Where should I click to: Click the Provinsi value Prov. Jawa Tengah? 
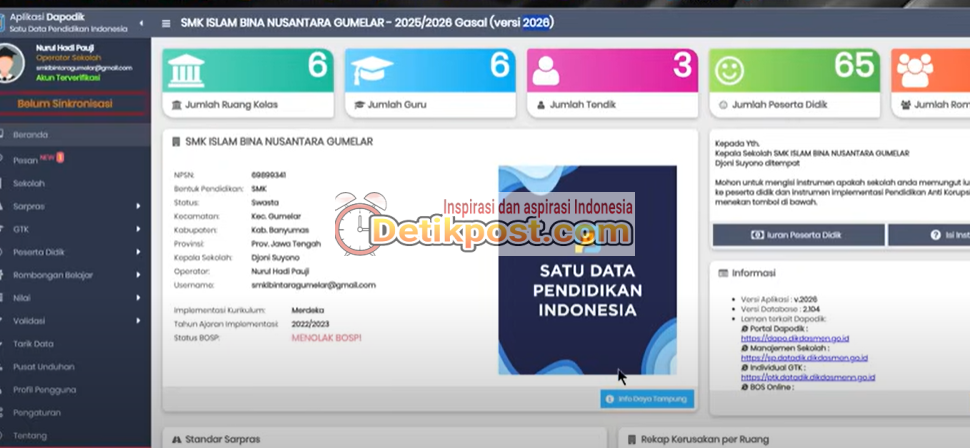point(286,244)
